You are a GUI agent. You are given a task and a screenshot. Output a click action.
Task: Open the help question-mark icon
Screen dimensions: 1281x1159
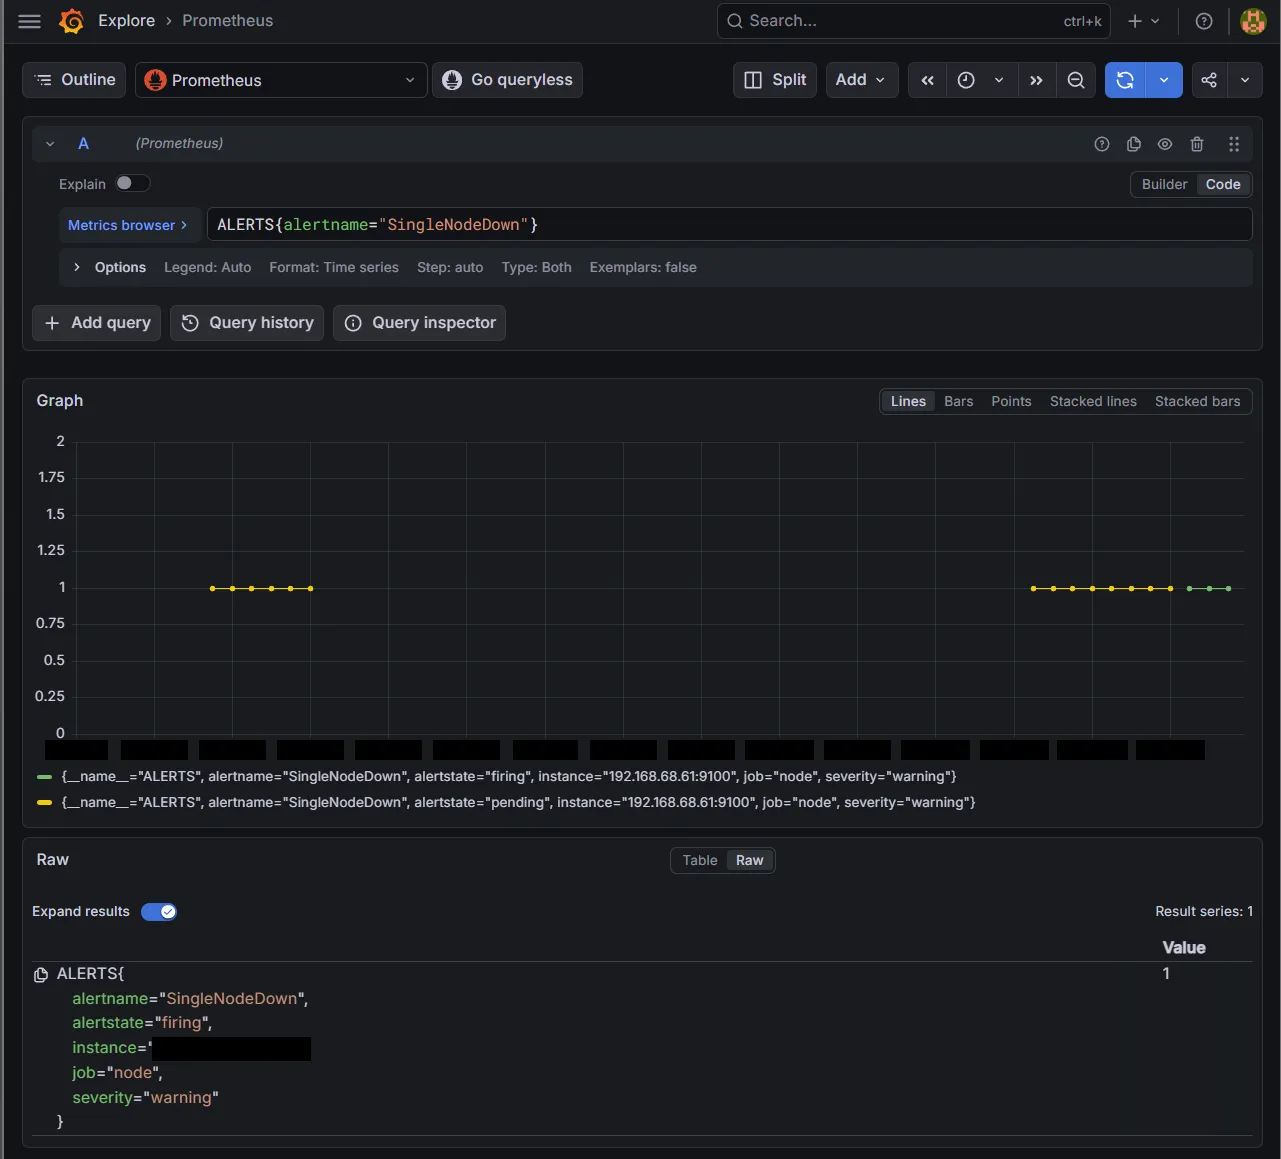1204,21
